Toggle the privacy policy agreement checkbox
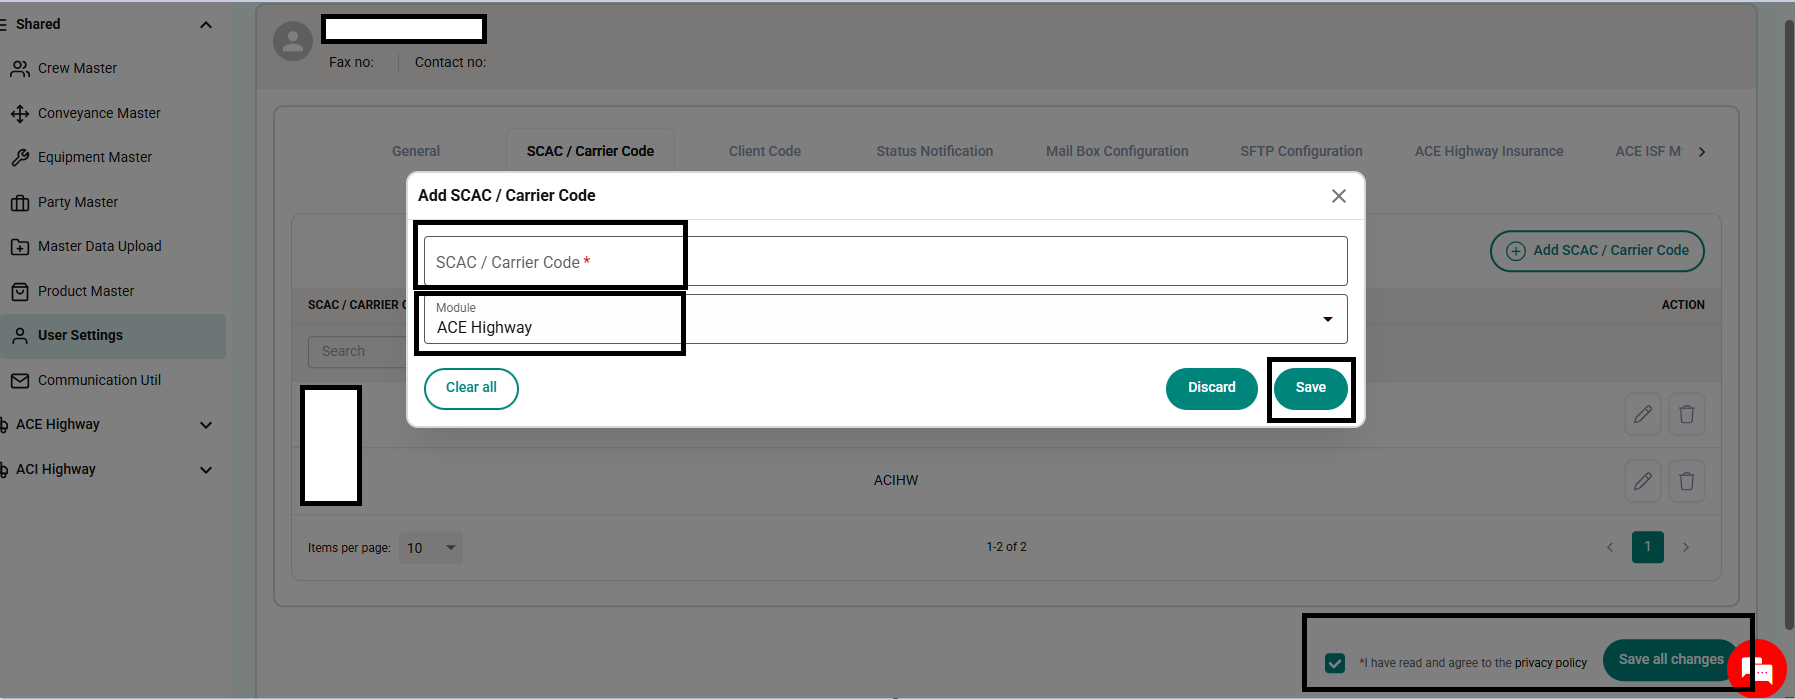Viewport: 1795px width, 699px height. 1334,663
